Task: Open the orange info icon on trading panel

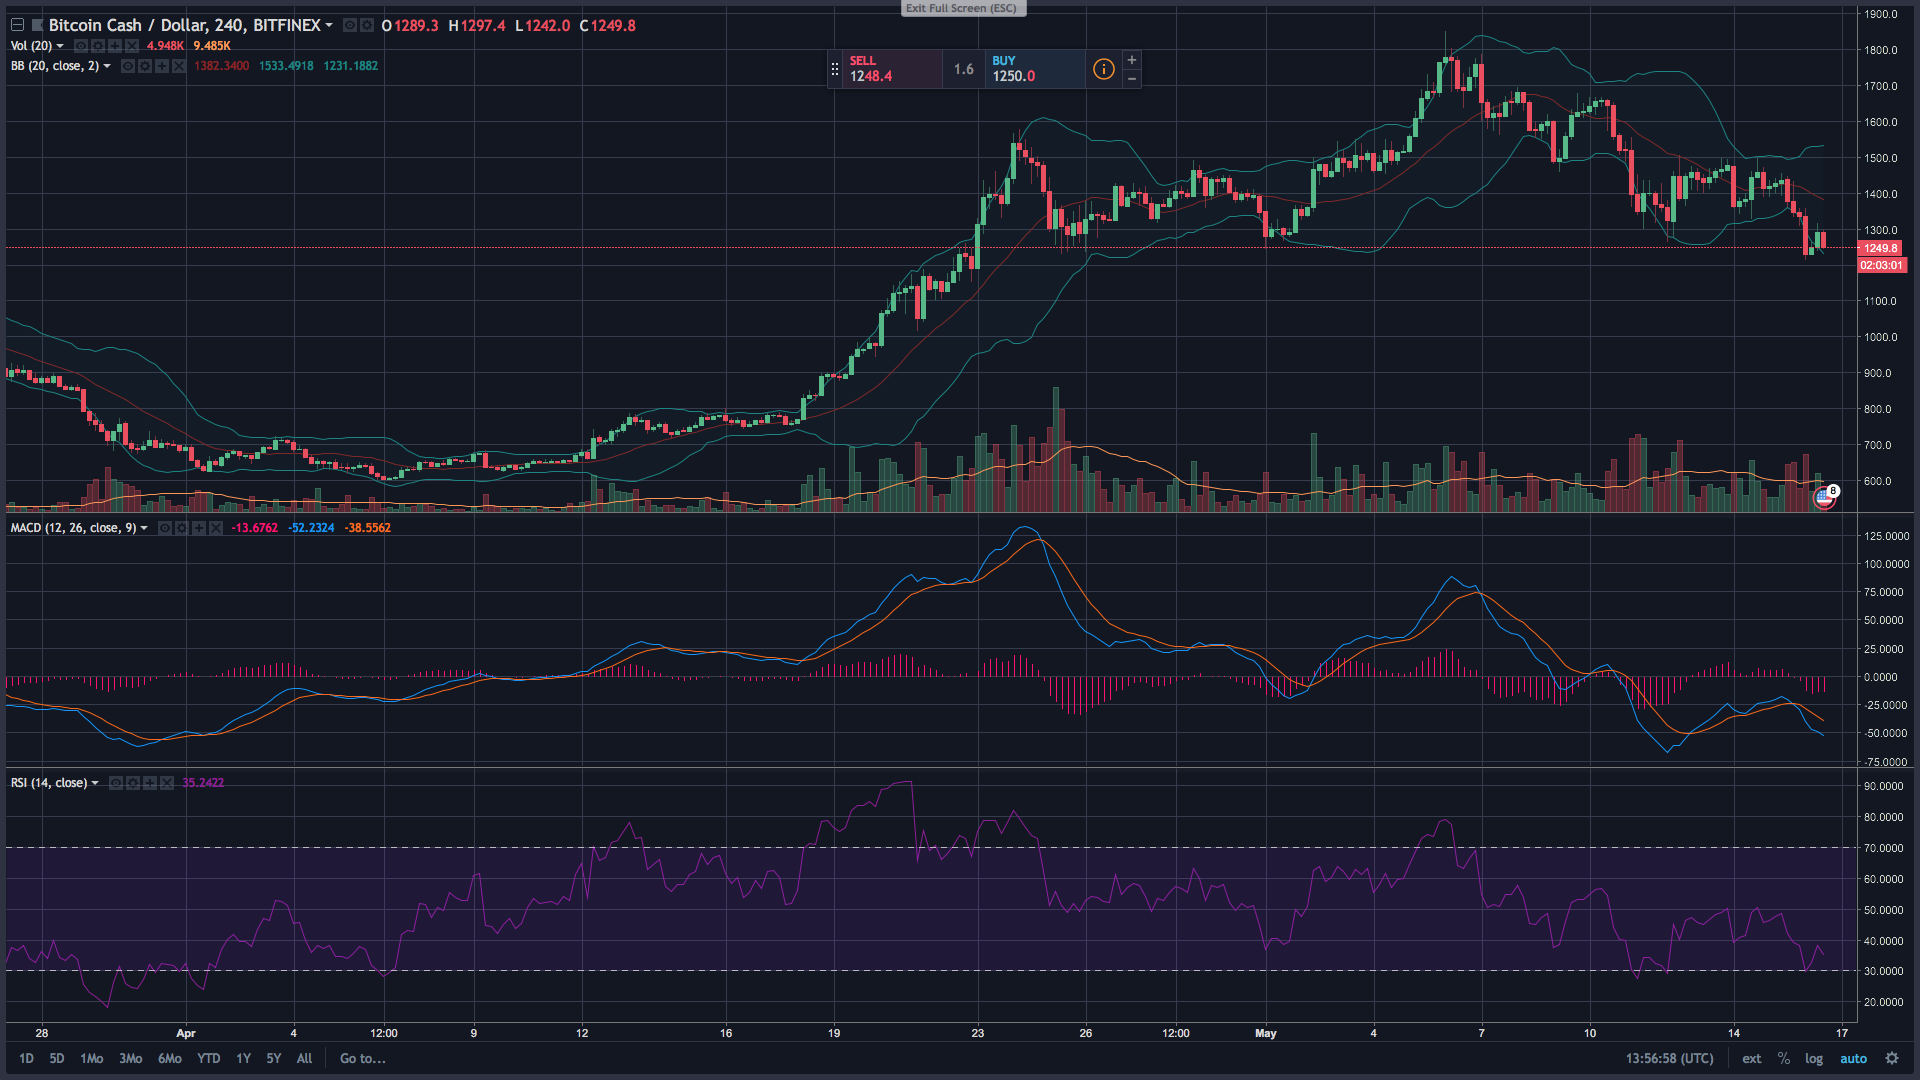Action: pyautogui.click(x=1103, y=69)
